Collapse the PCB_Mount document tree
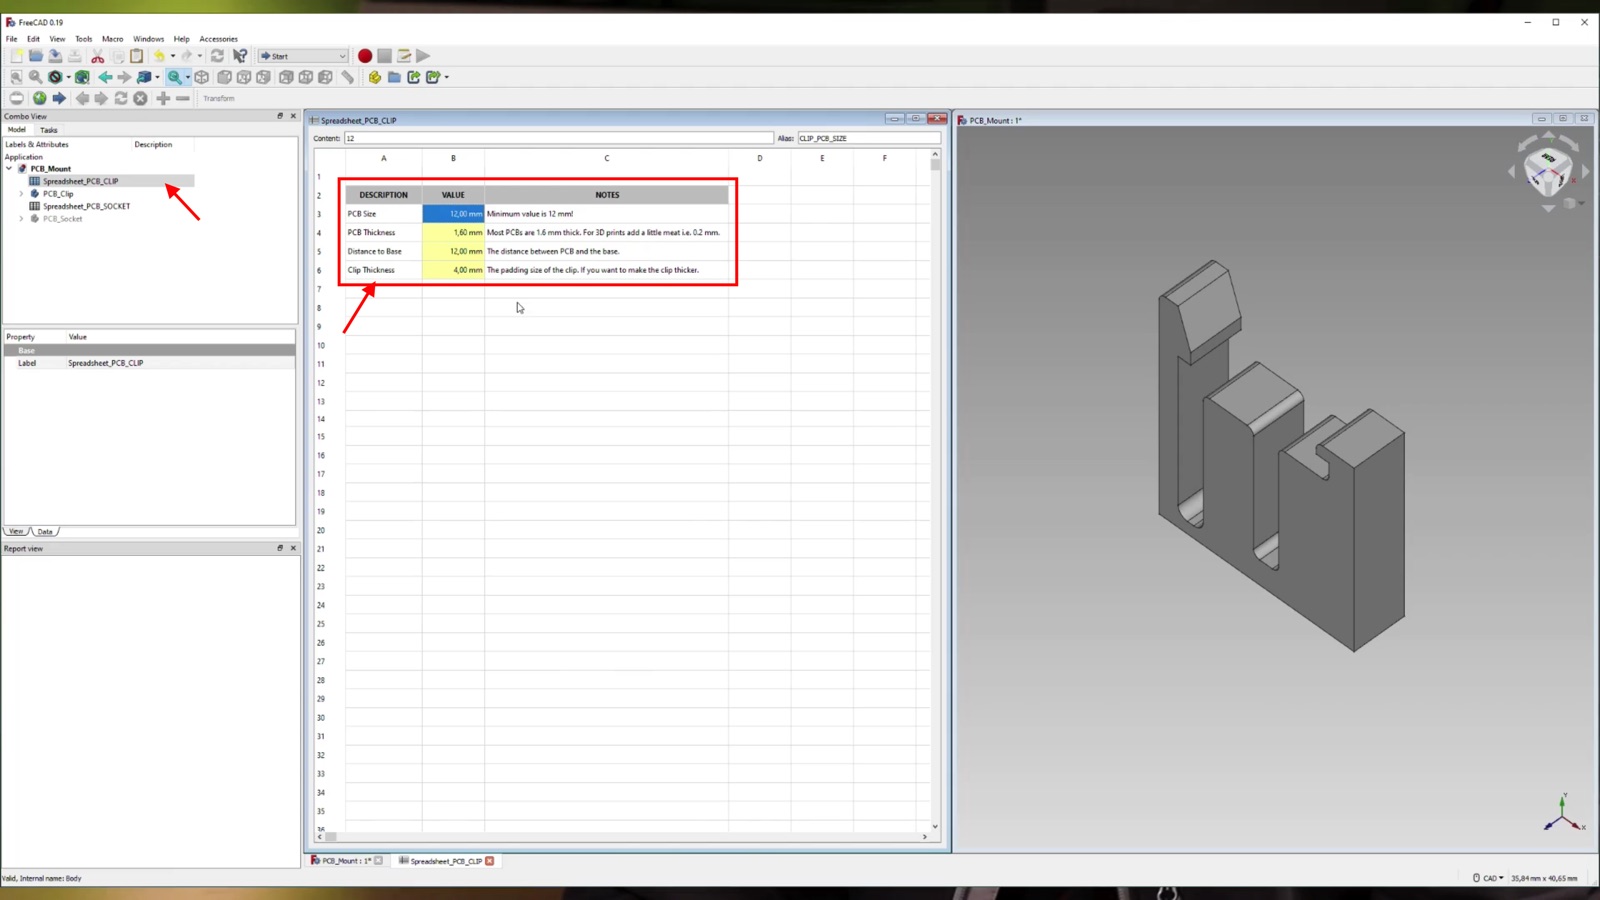1600x900 pixels. 10,168
